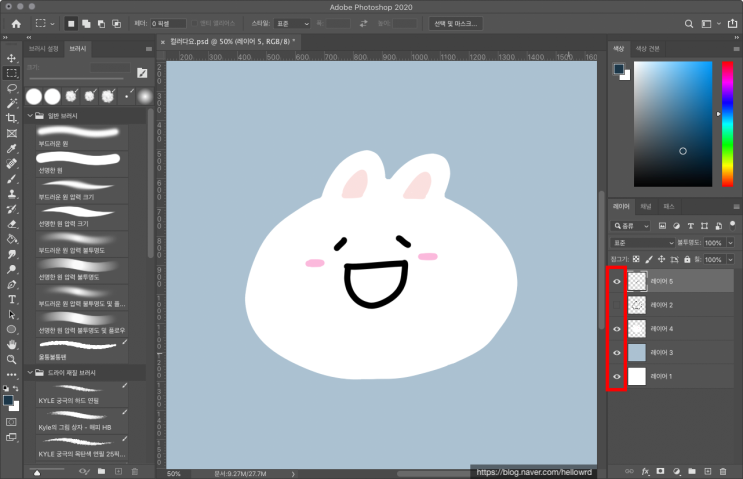This screenshot has width=743, height=479.
Task: Click the 선택 및 마스크 button
Action: (x=456, y=24)
